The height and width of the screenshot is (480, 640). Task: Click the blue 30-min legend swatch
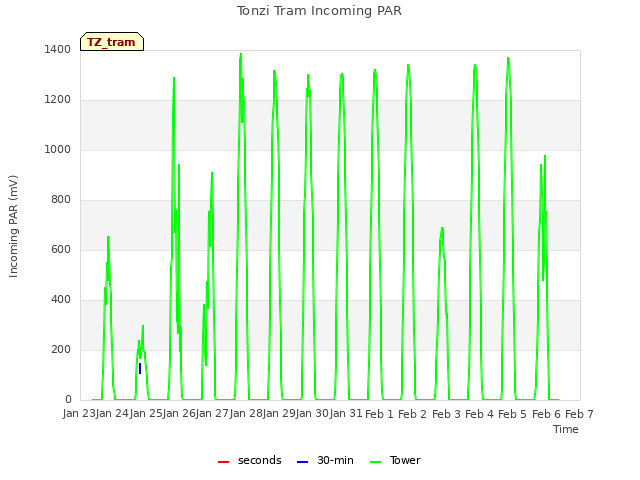(x=302, y=462)
